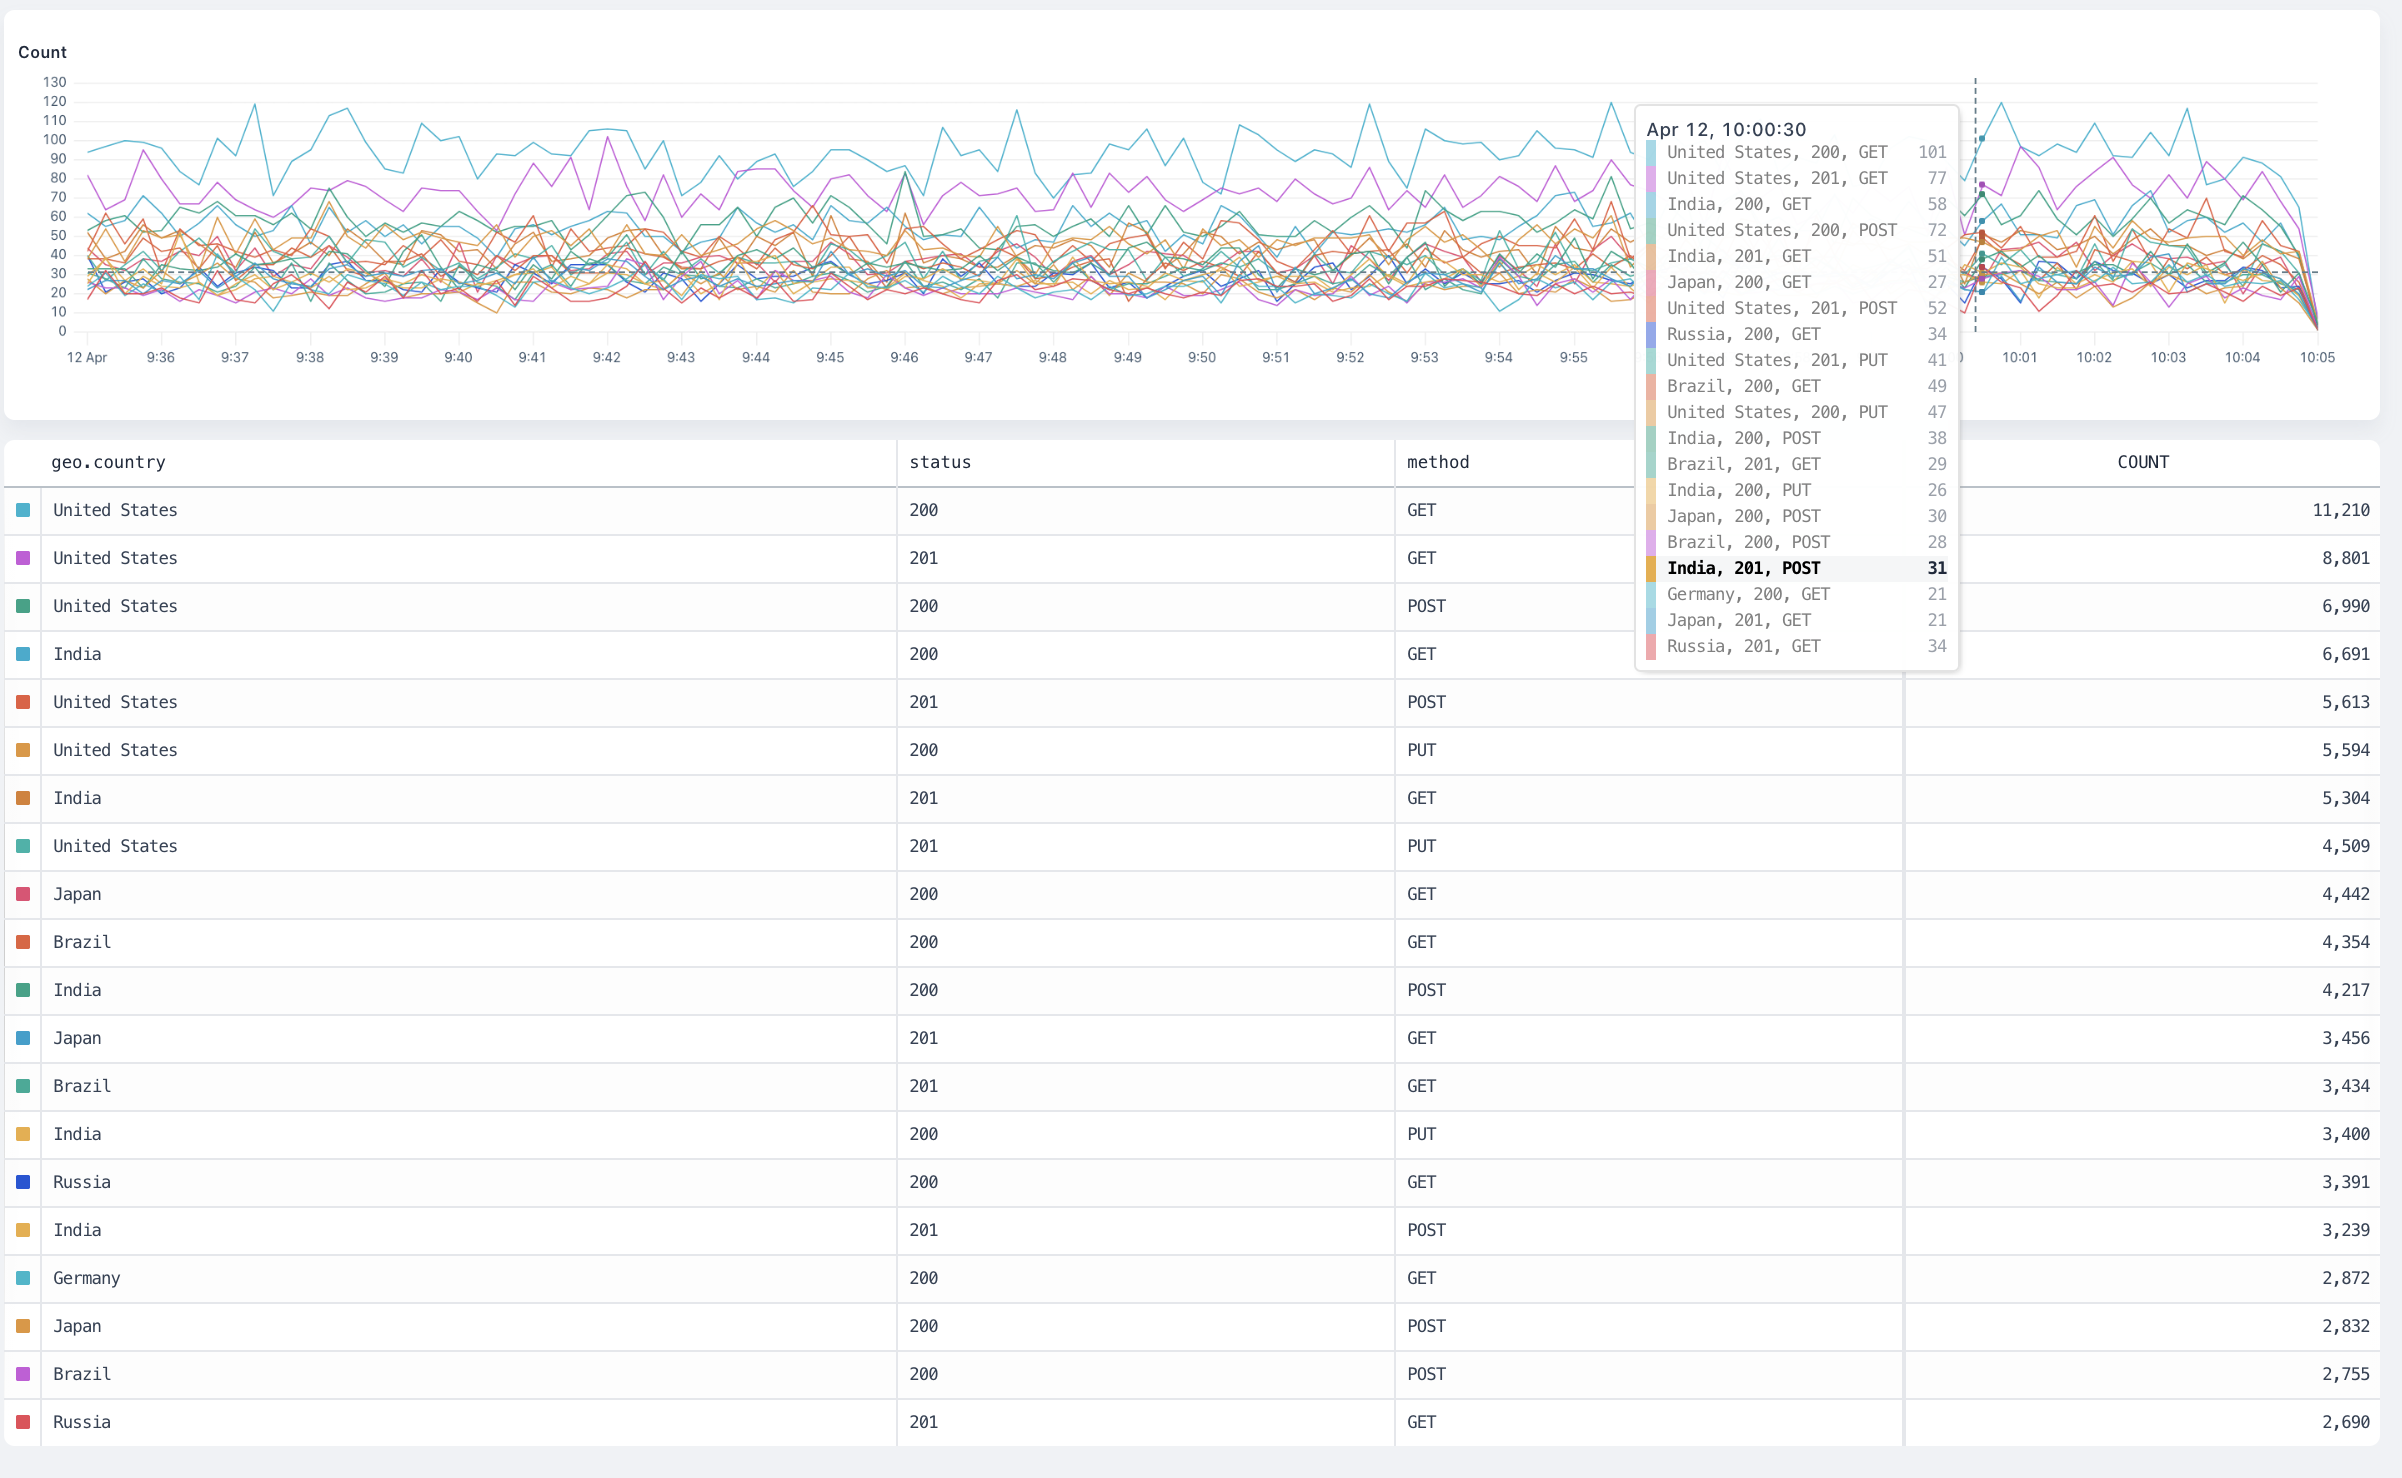Click the Russia 200 GET row color swatch
Viewport: 2402px width, 1478px height.
[x=22, y=1182]
